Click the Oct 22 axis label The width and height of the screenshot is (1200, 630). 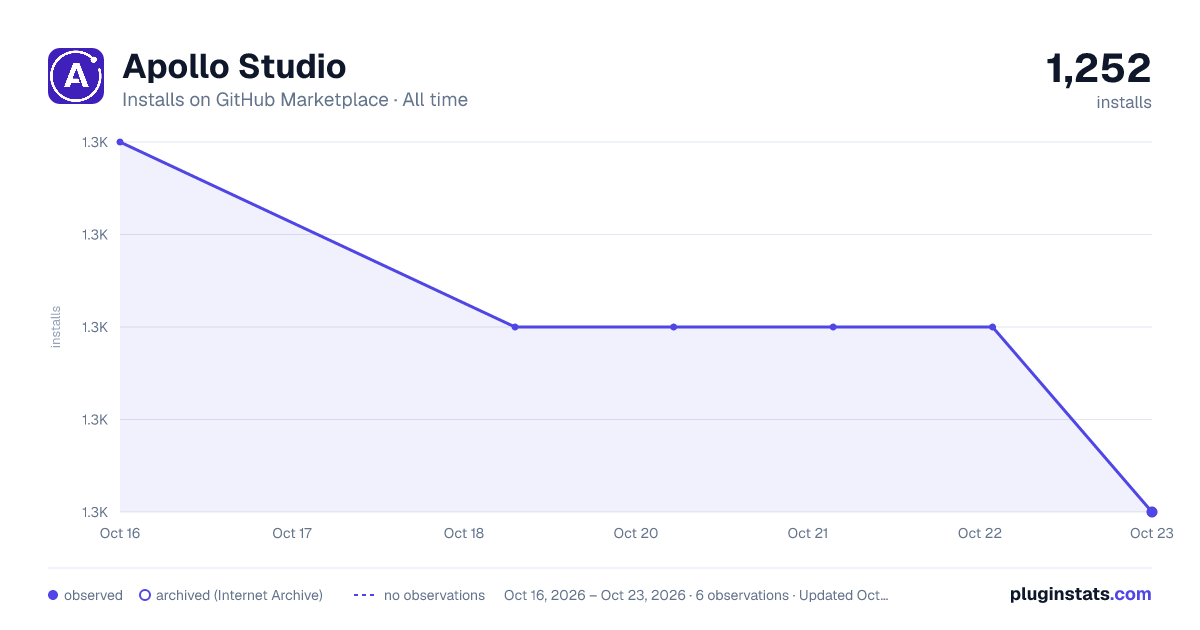pos(980,533)
